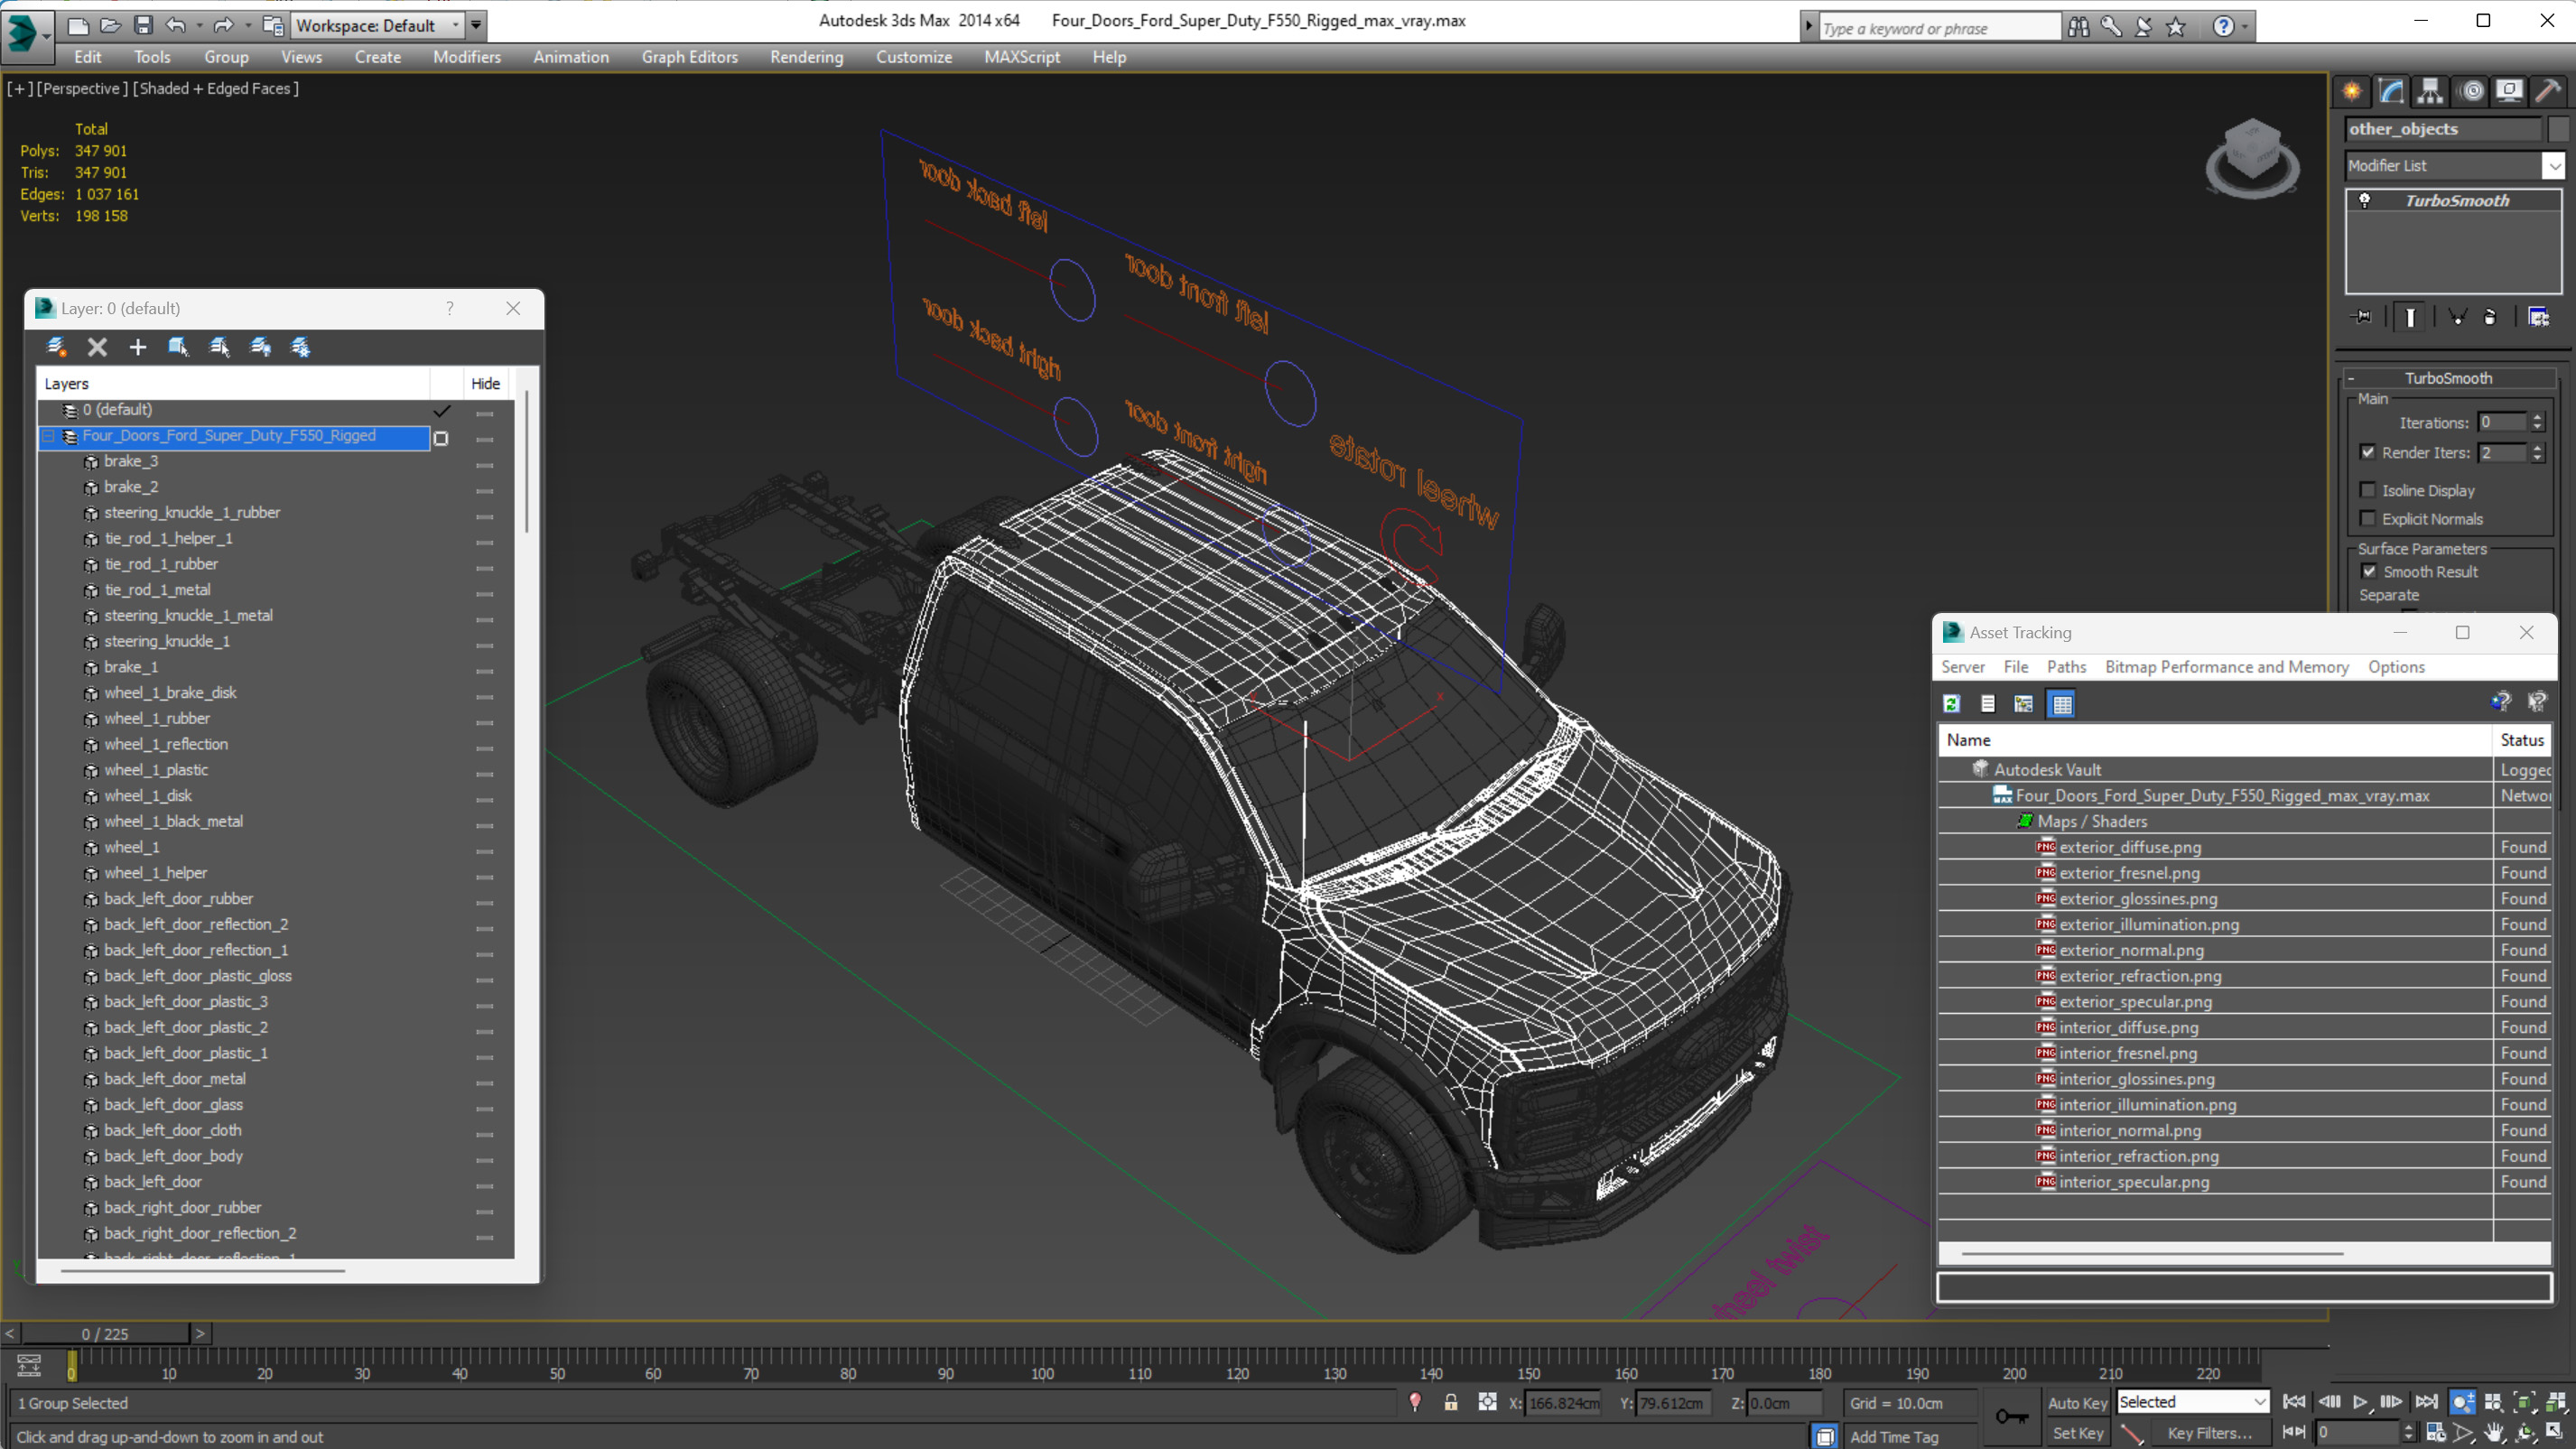The height and width of the screenshot is (1449, 2576).
Task: Click the Open File toolbar icon
Action: coord(111,25)
